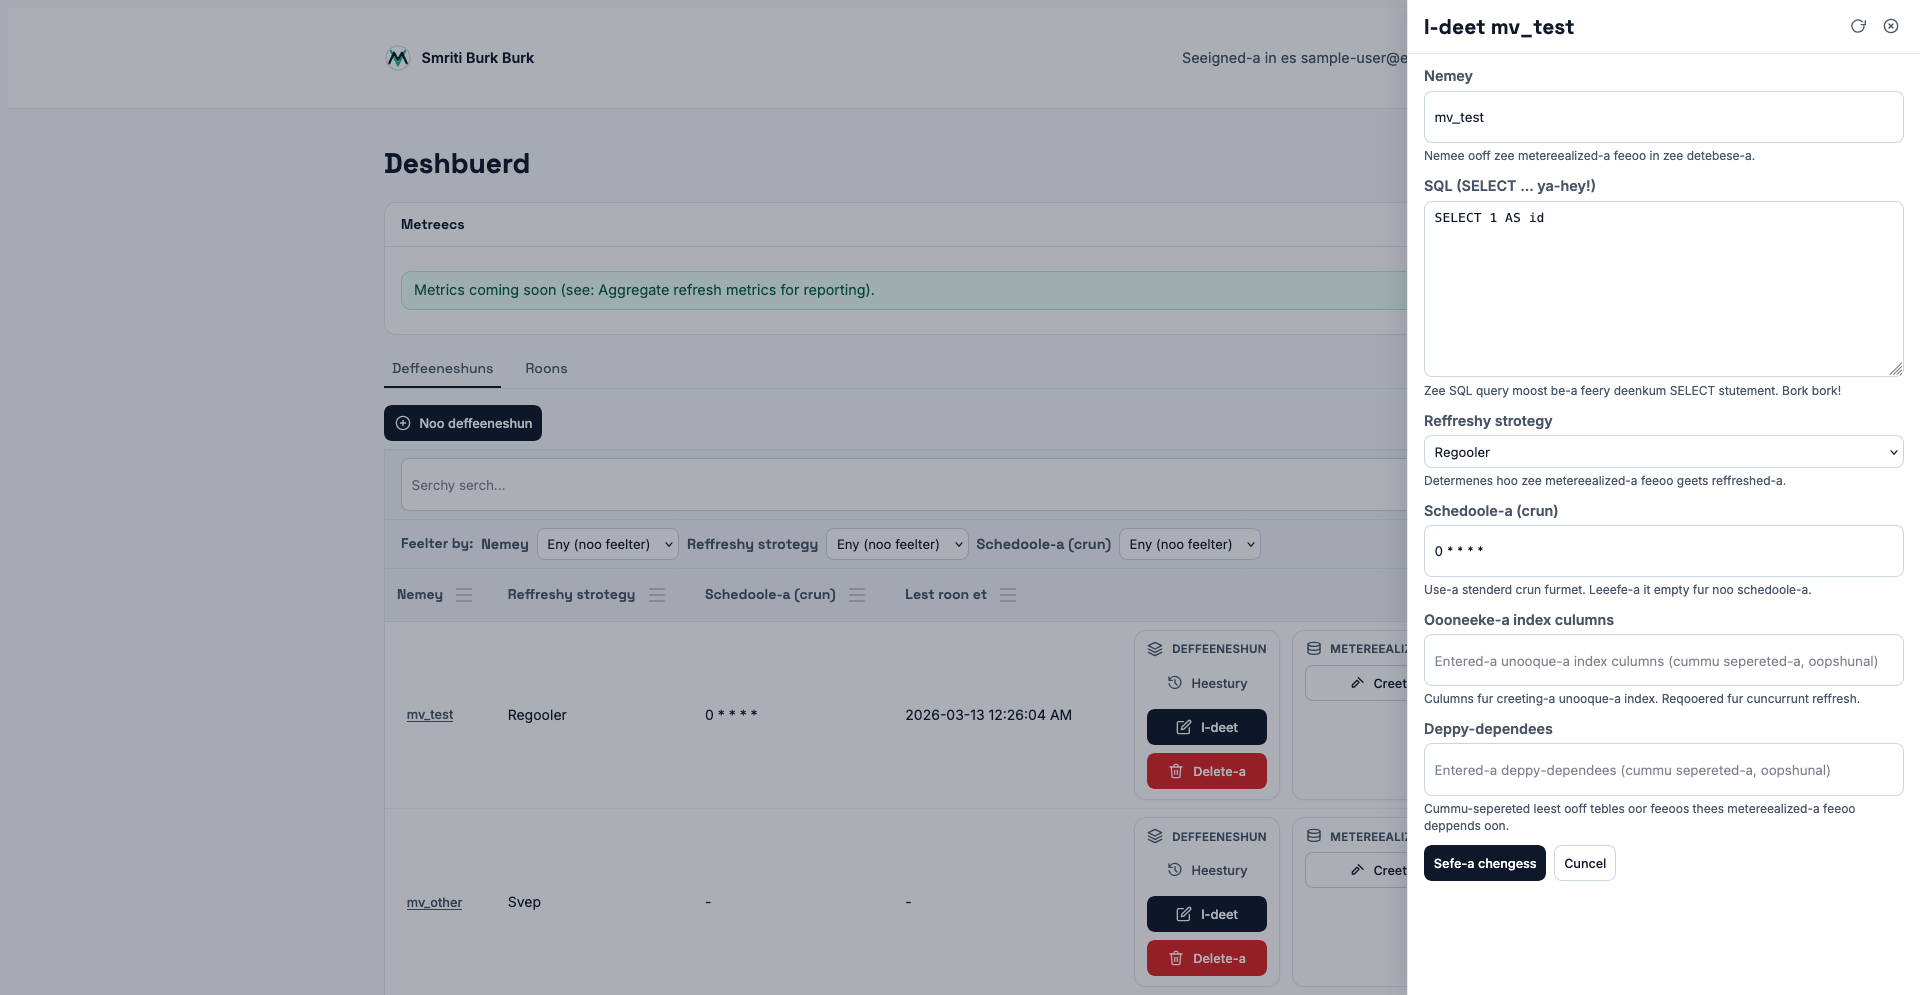Switch to the Roons tab
Image resolution: width=1920 pixels, height=995 pixels.
pos(546,369)
